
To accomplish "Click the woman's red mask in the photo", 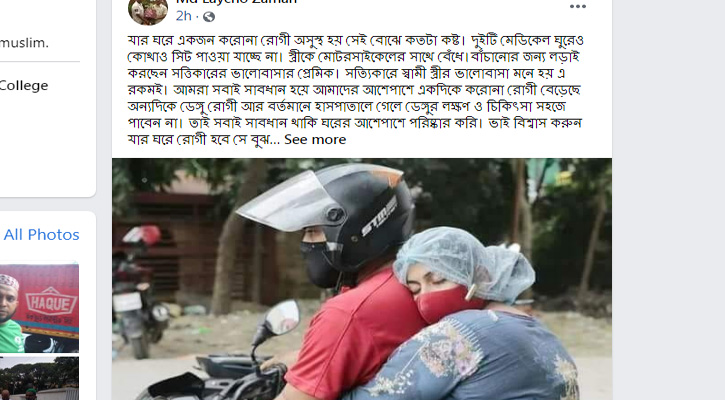I will point(448,303).
